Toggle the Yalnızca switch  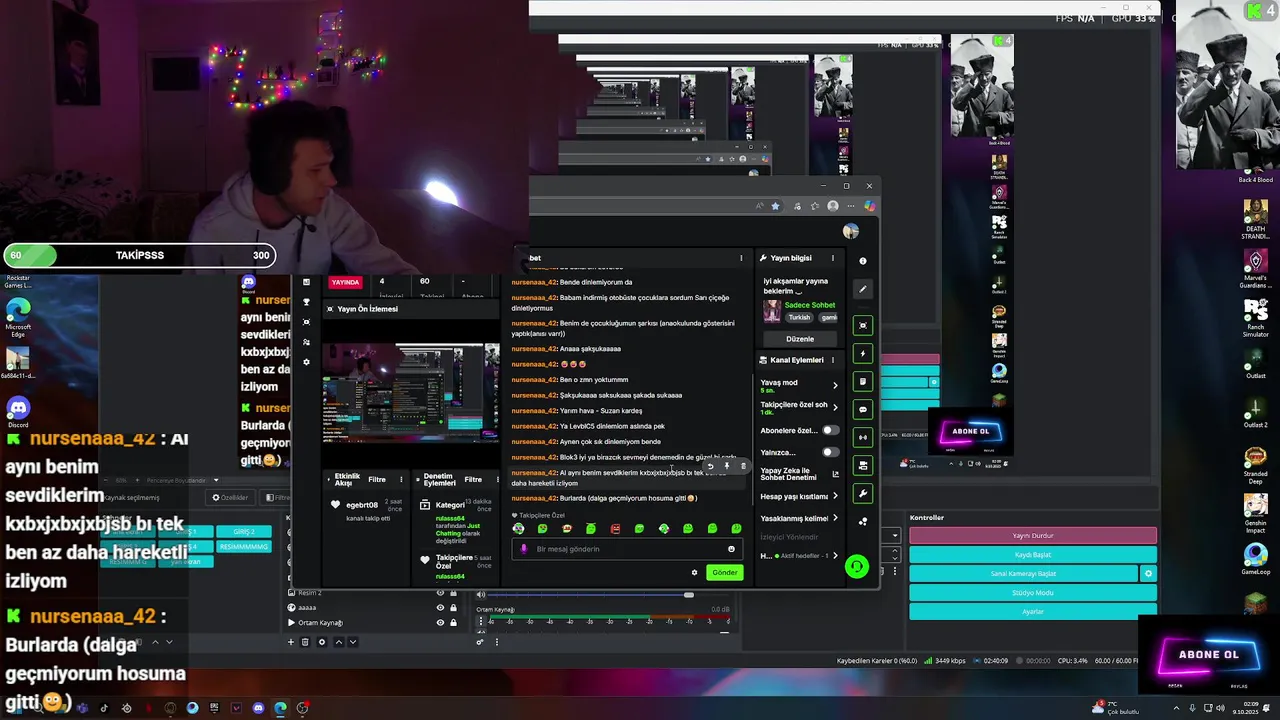click(x=830, y=452)
